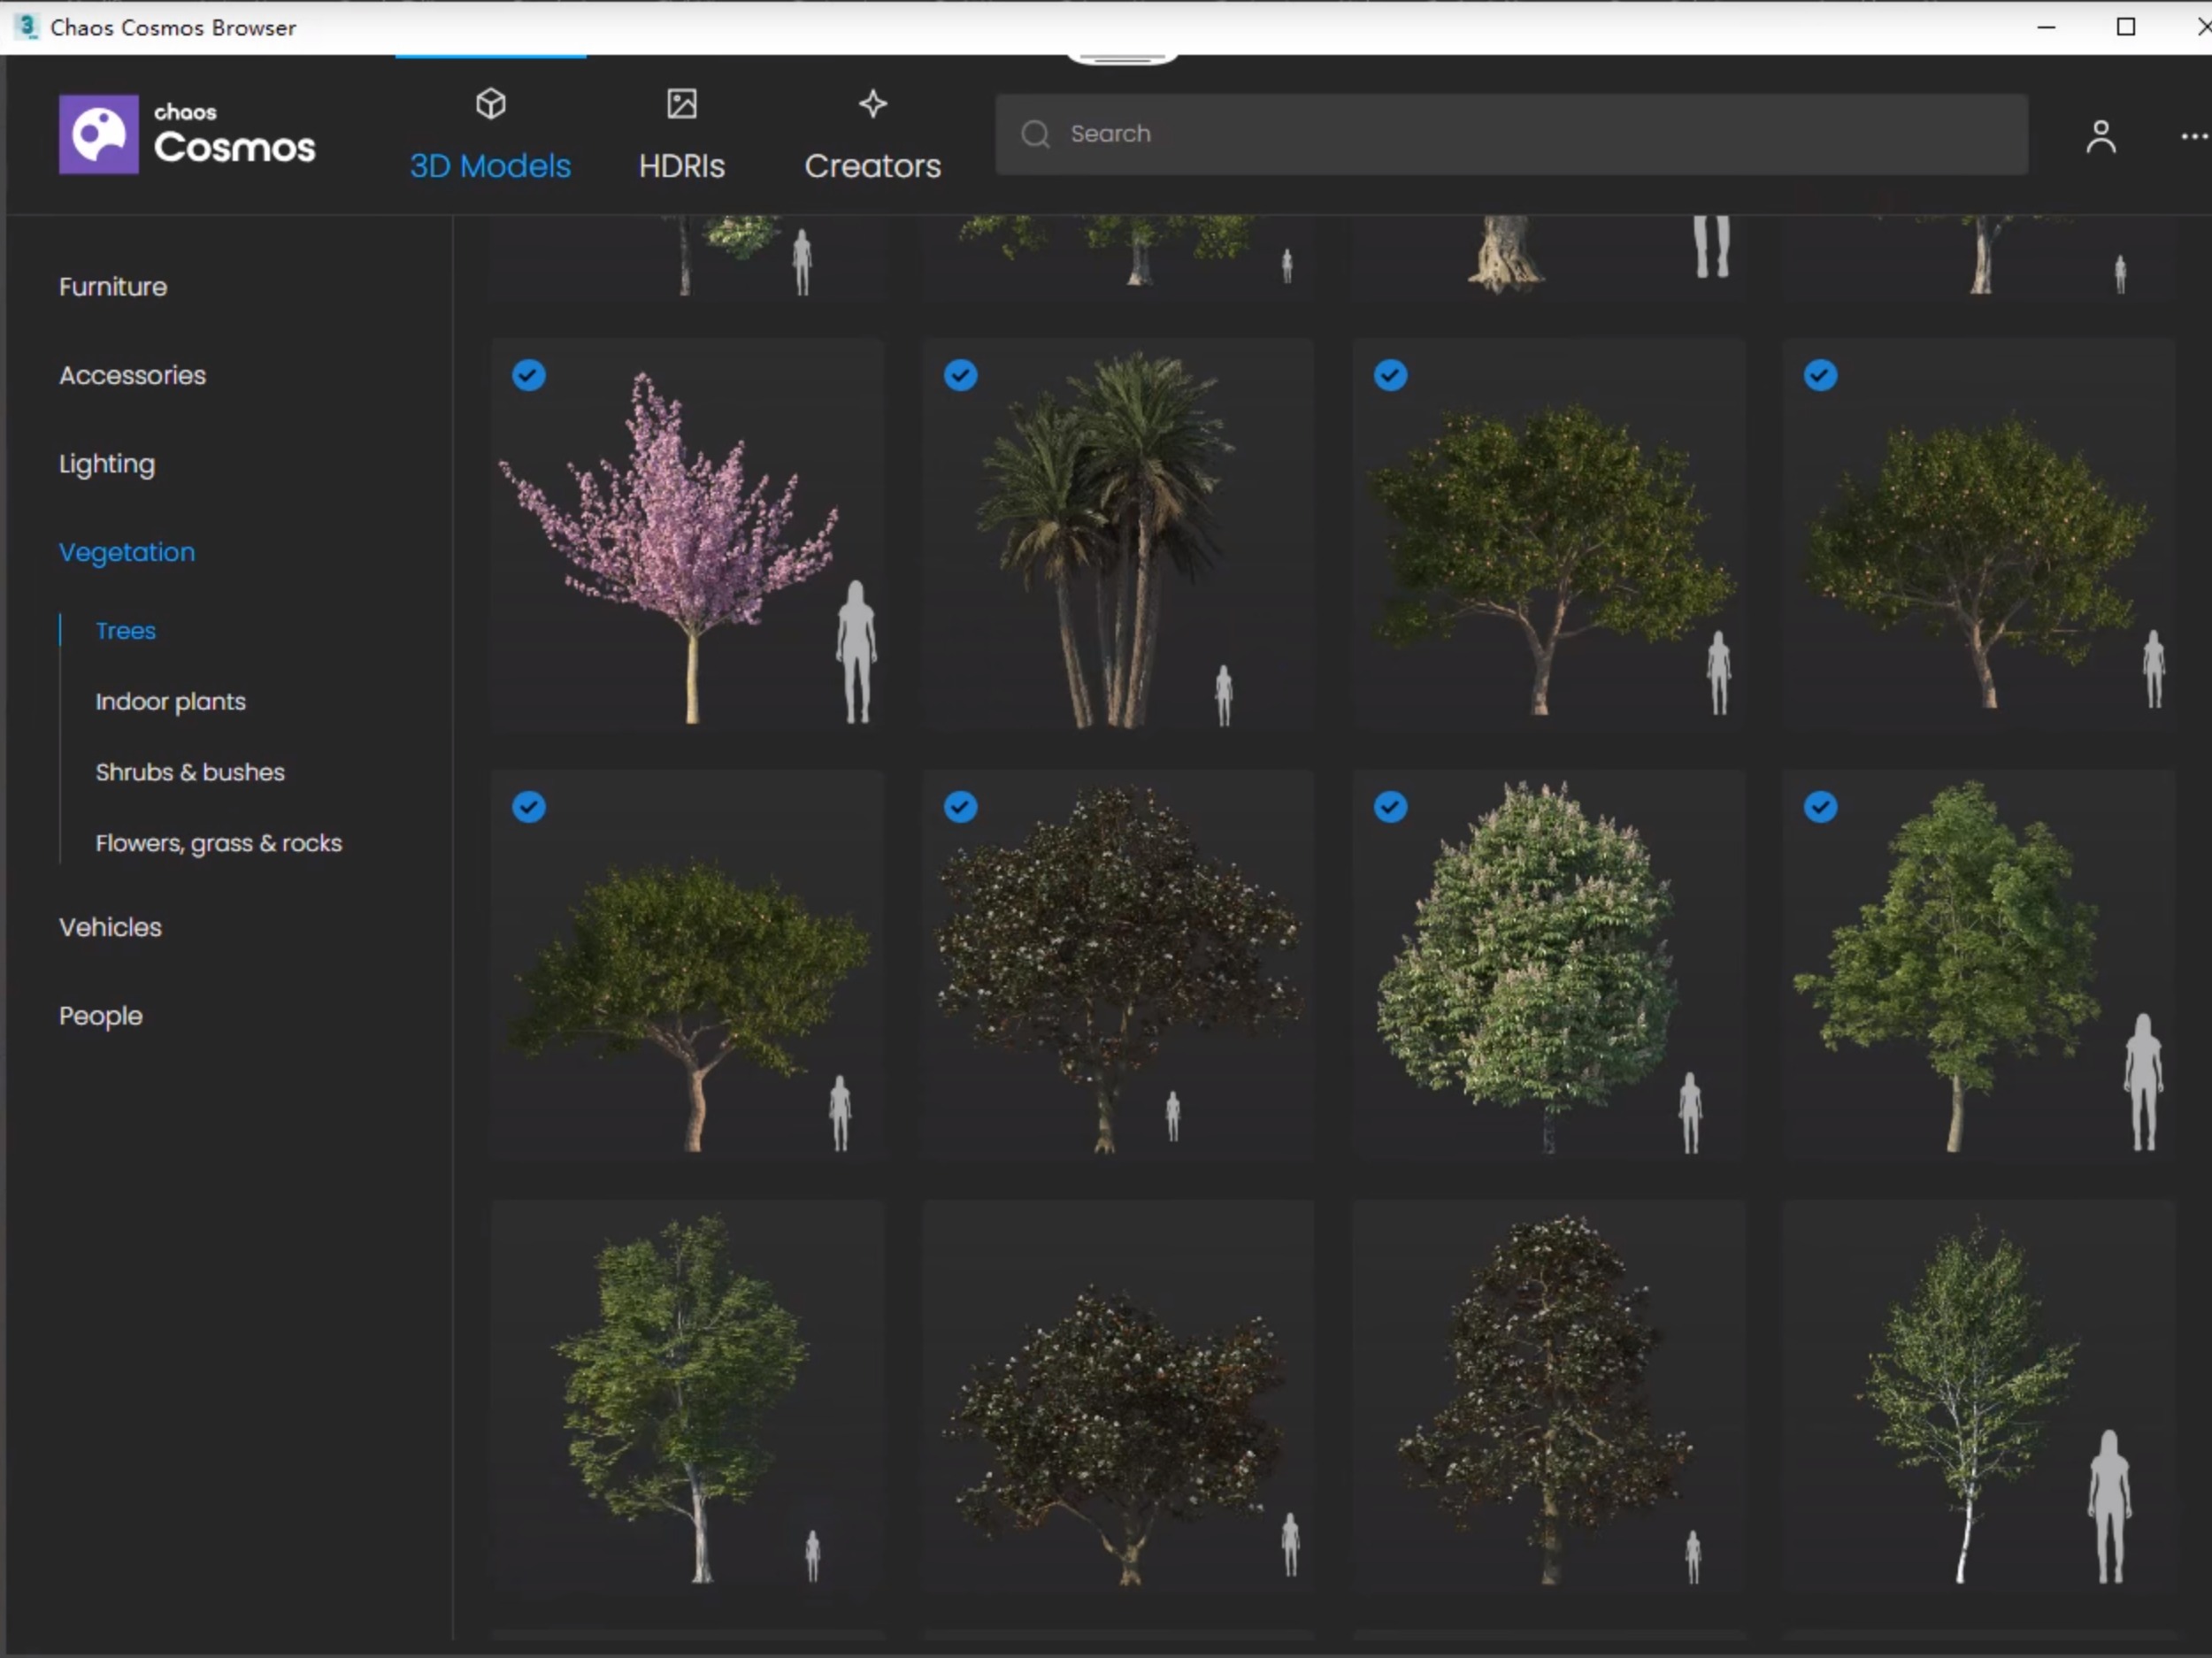Image resolution: width=2212 pixels, height=1658 pixels.
Task: Select the downloaded badge on pink blossom tree
Action: point(529,375)
